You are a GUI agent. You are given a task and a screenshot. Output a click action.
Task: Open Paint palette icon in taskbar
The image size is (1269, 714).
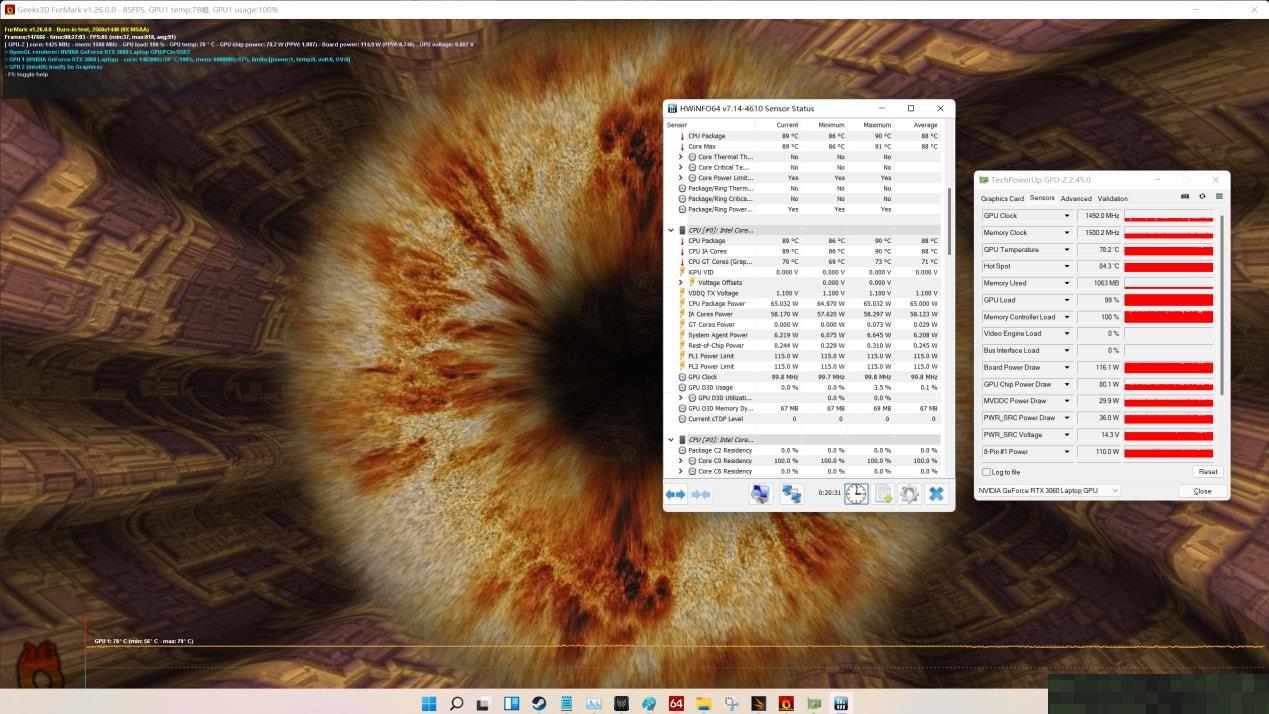(x=649, y=703)
